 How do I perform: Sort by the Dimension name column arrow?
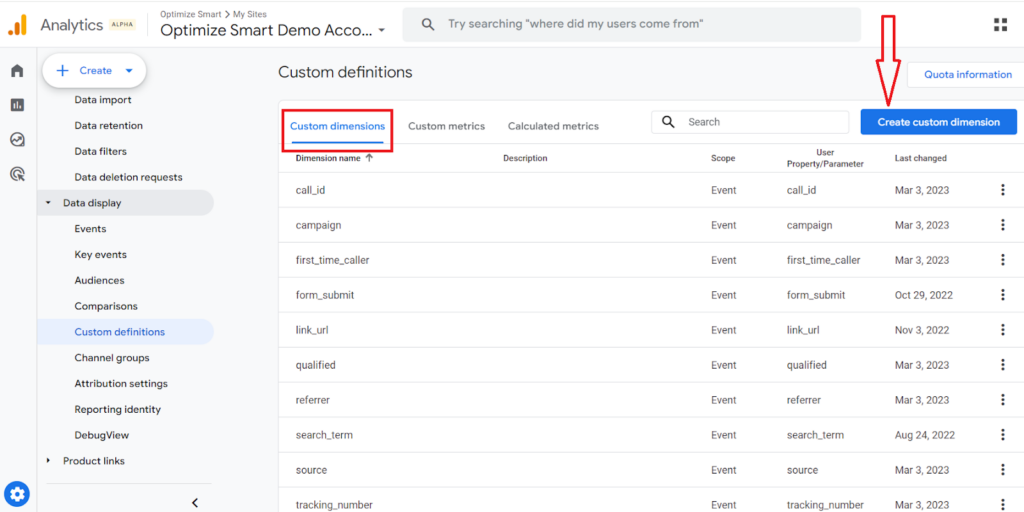(x=369, y=158)
